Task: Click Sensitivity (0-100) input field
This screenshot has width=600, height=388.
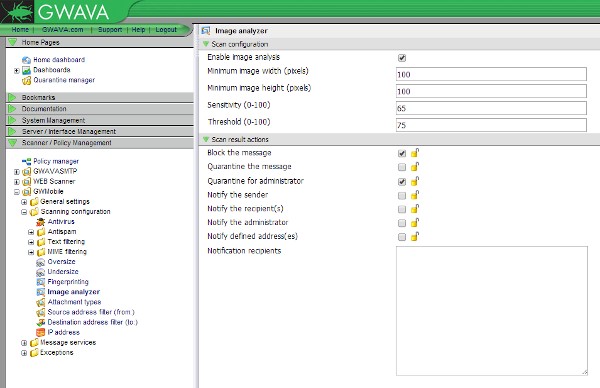Action: click(x=491, y=108)
